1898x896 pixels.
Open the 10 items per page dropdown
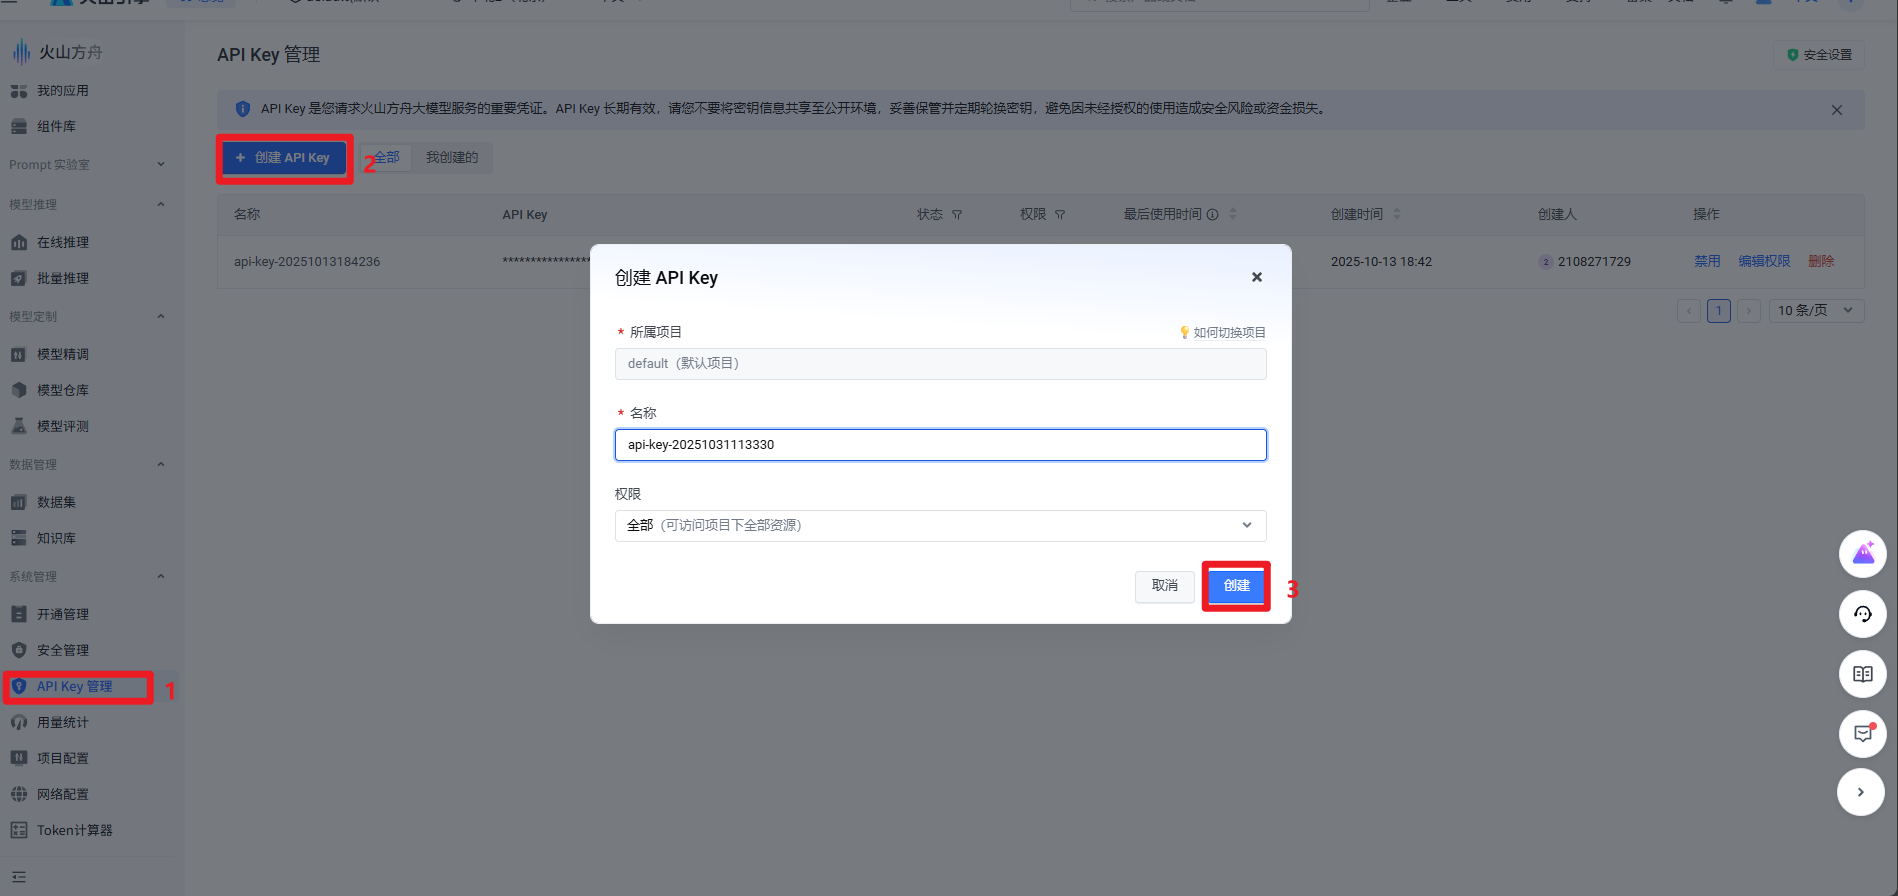pyautogui.click(x=1814, y=311)
